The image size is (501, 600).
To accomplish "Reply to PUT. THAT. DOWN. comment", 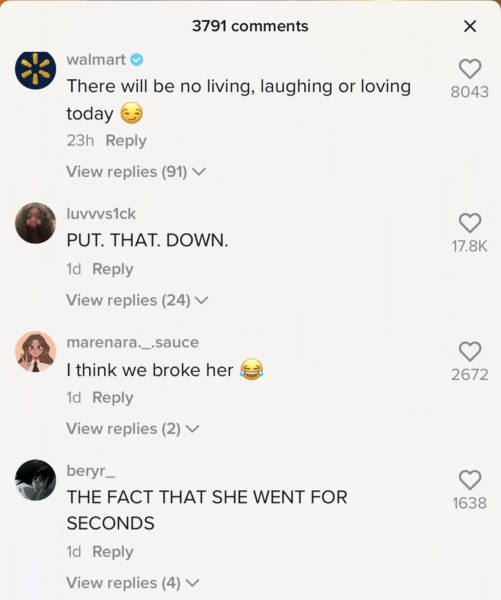I will coord(113,269).
